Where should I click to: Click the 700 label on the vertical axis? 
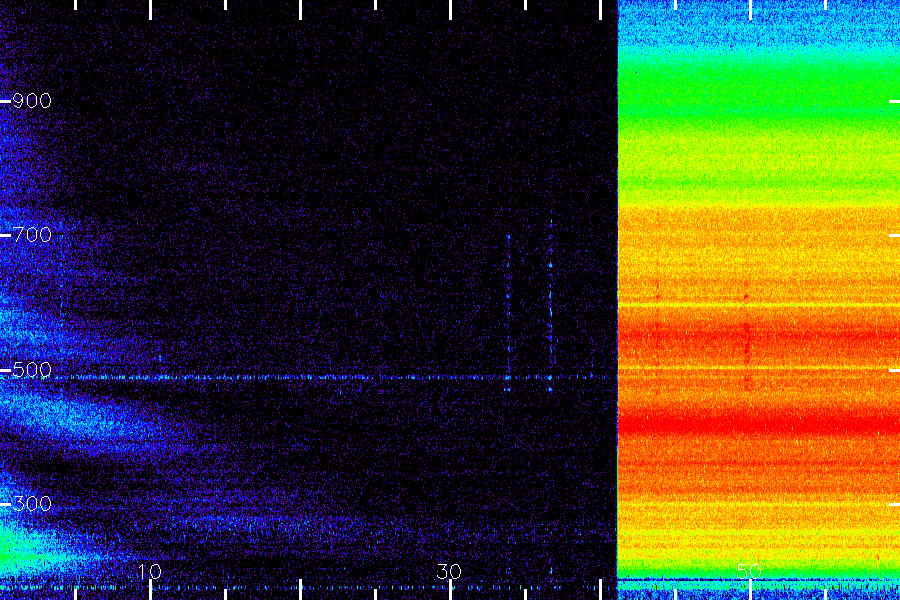point(32,235)
